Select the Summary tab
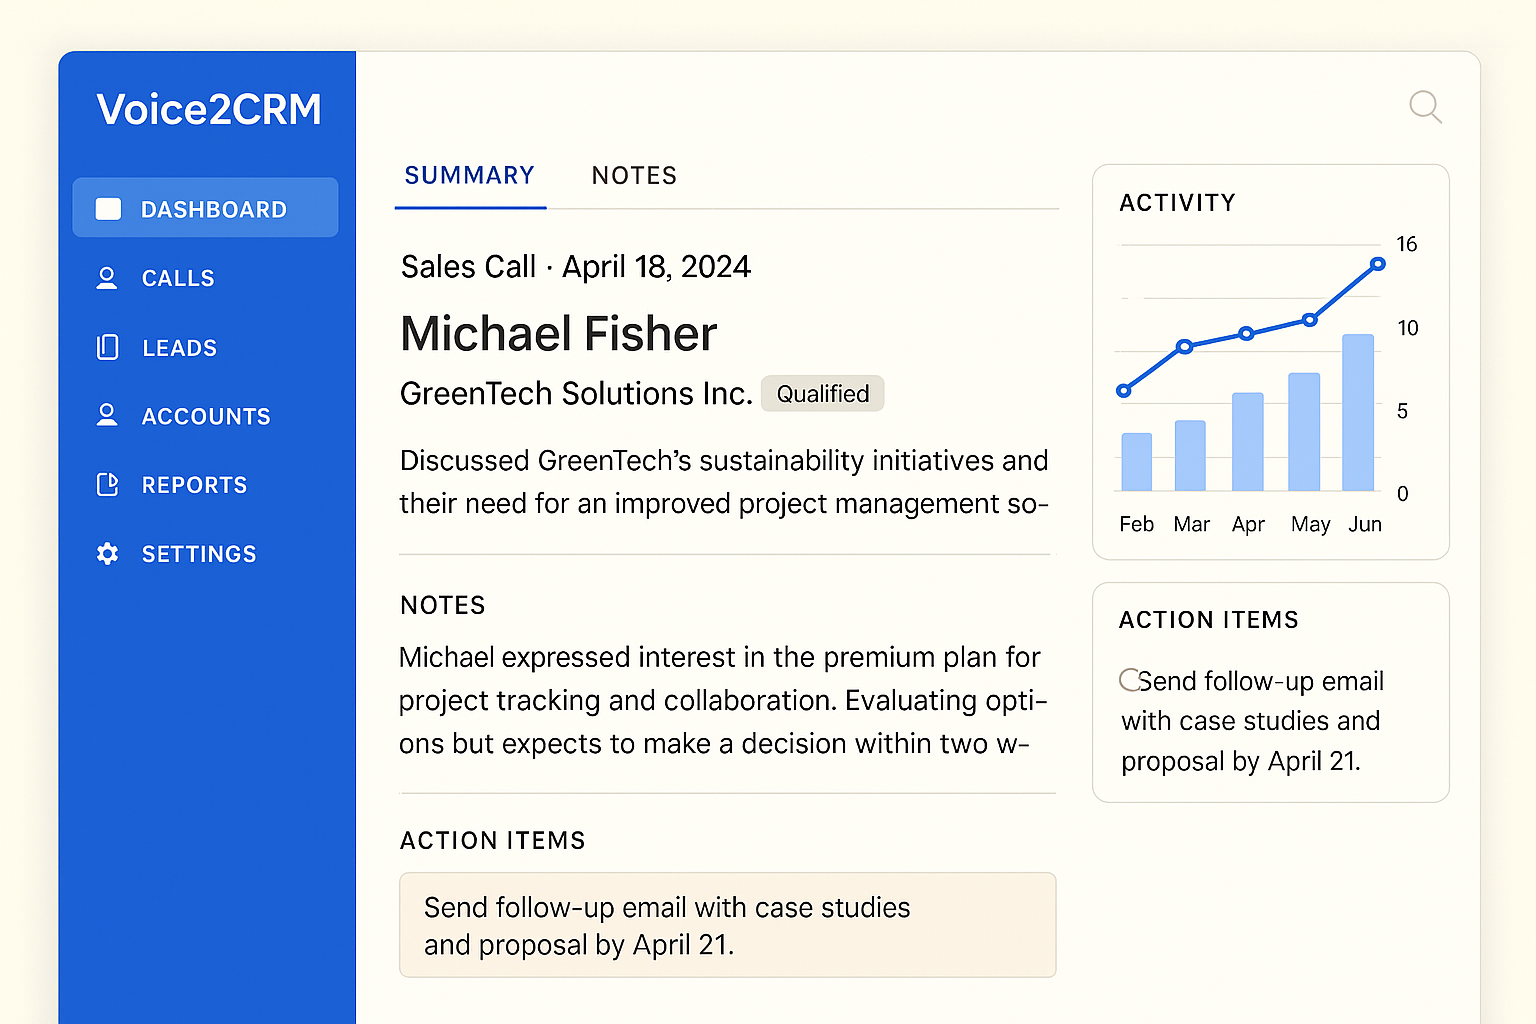This screenshot has height=1024, width=1536. coord(469,175)
